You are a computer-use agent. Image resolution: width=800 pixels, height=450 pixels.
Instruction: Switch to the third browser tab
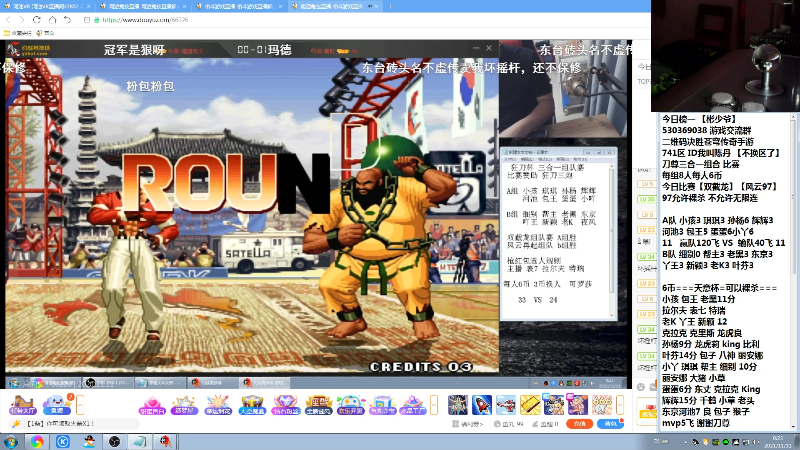pyautogui.click(x=240, y=6)
